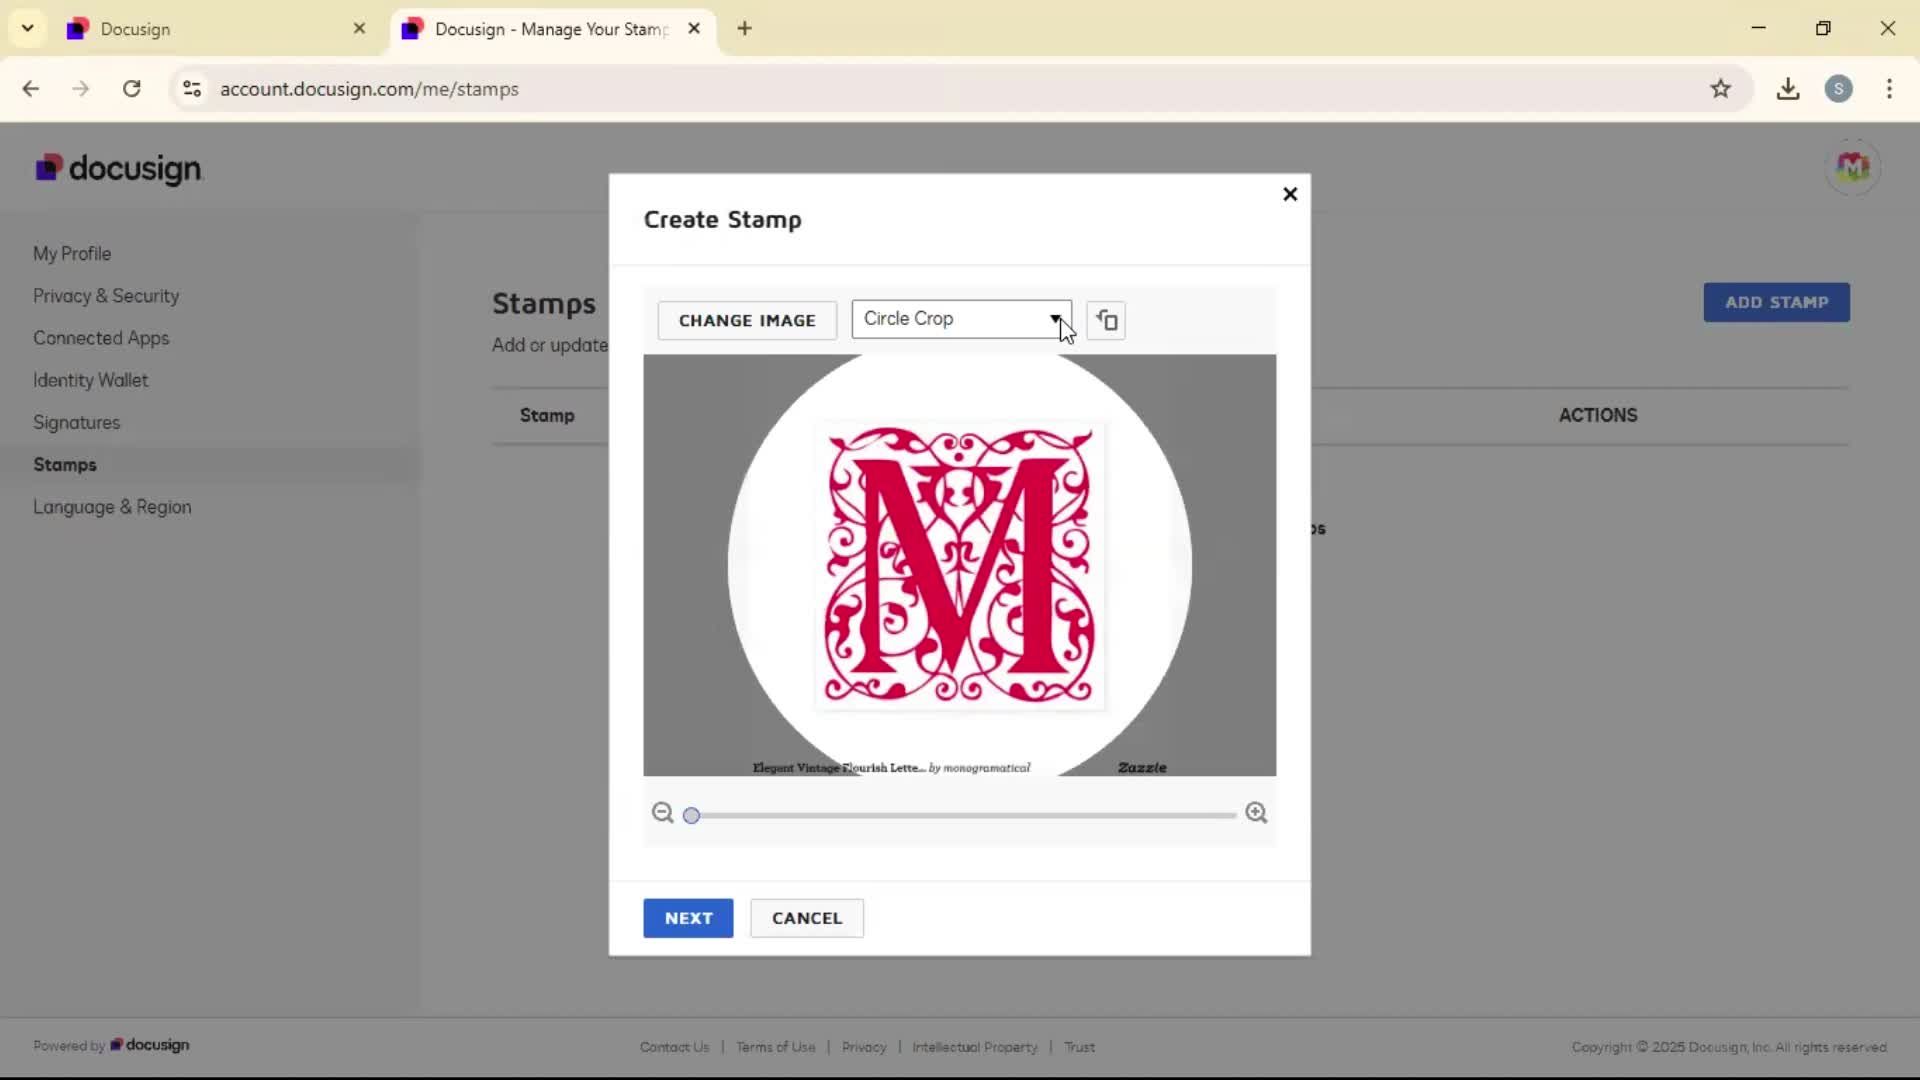The image size is (1920, 1080).
Task: Click the Docusign logo at top left
Action: tap(118, 168)
